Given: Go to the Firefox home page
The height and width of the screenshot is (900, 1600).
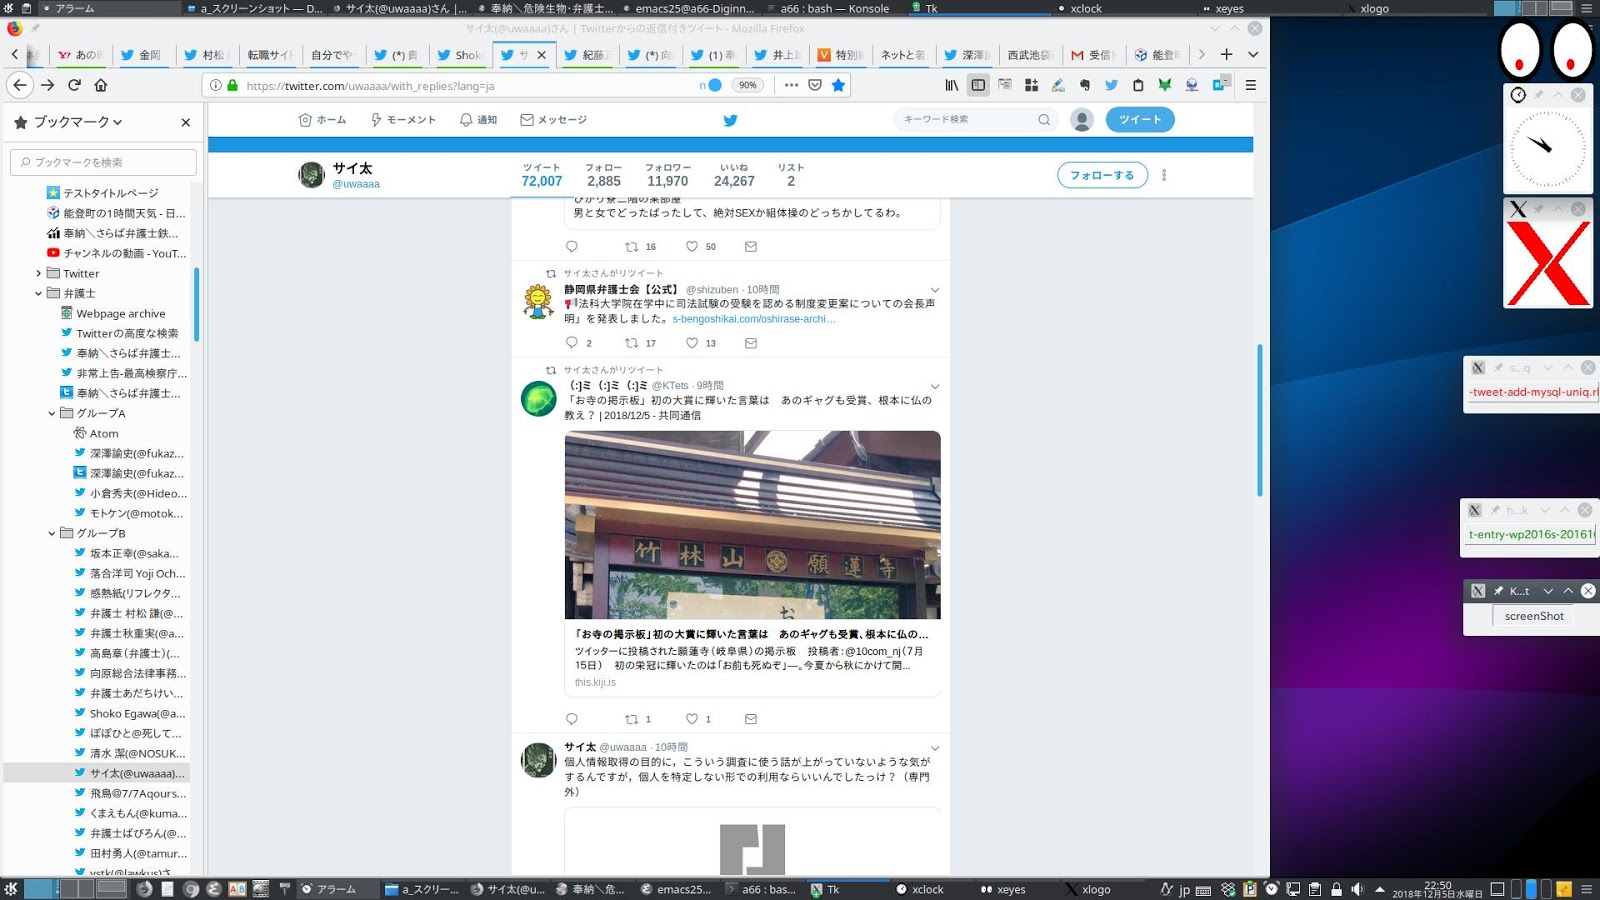Looking at the screenshot, I should coord(100,85).
